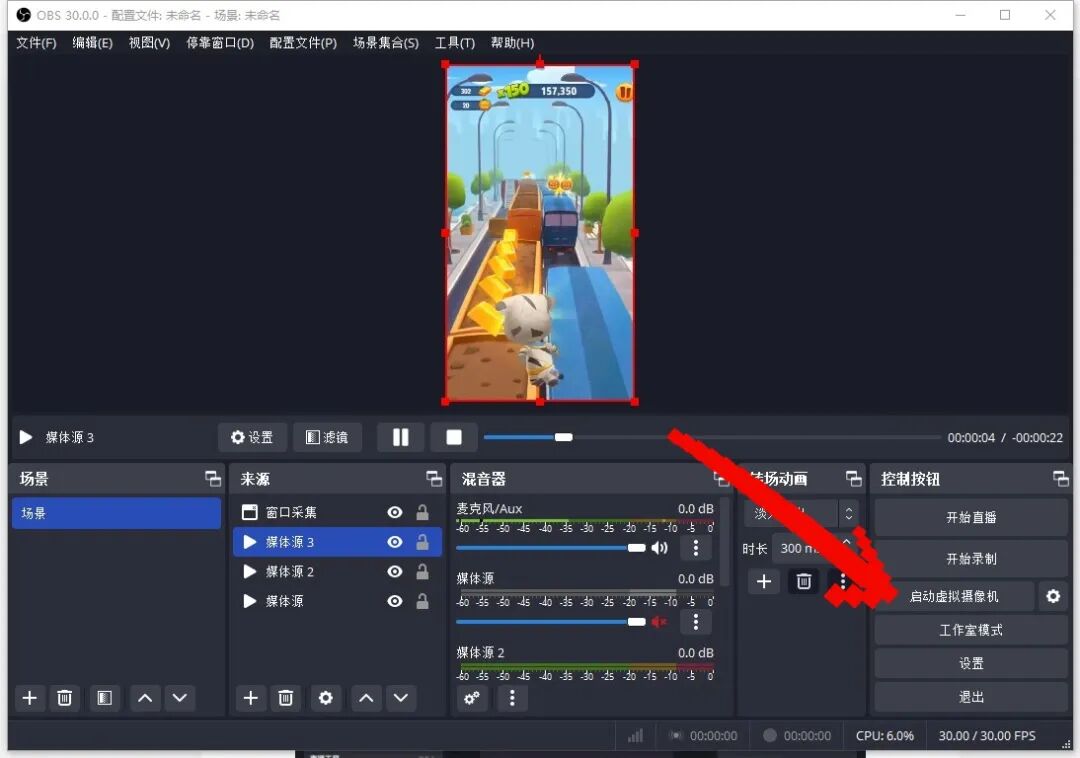The image size is (1080, 758).
Task: Open the 工具(T) menu
Action: pos(455,43)
